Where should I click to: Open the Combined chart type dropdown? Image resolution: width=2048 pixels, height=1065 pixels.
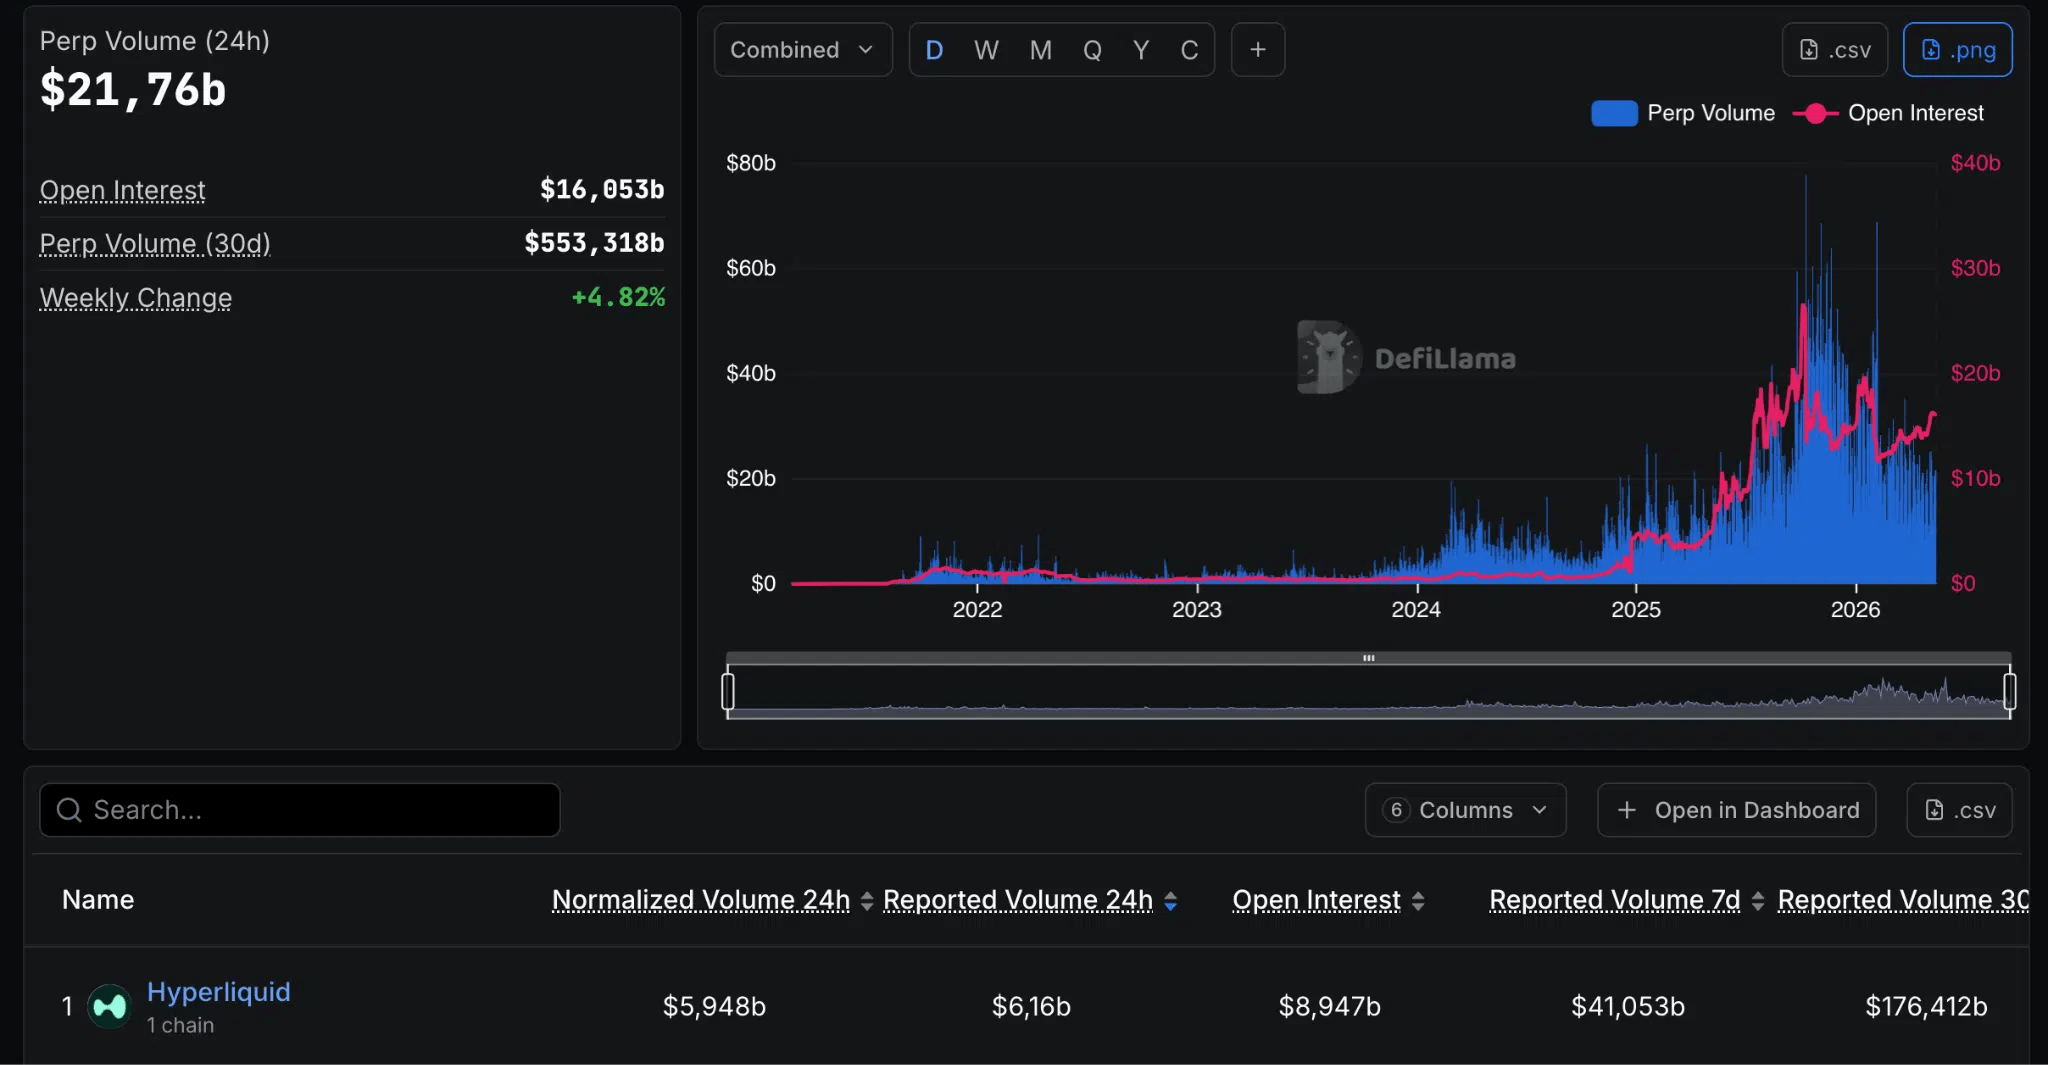pos(803,50)
